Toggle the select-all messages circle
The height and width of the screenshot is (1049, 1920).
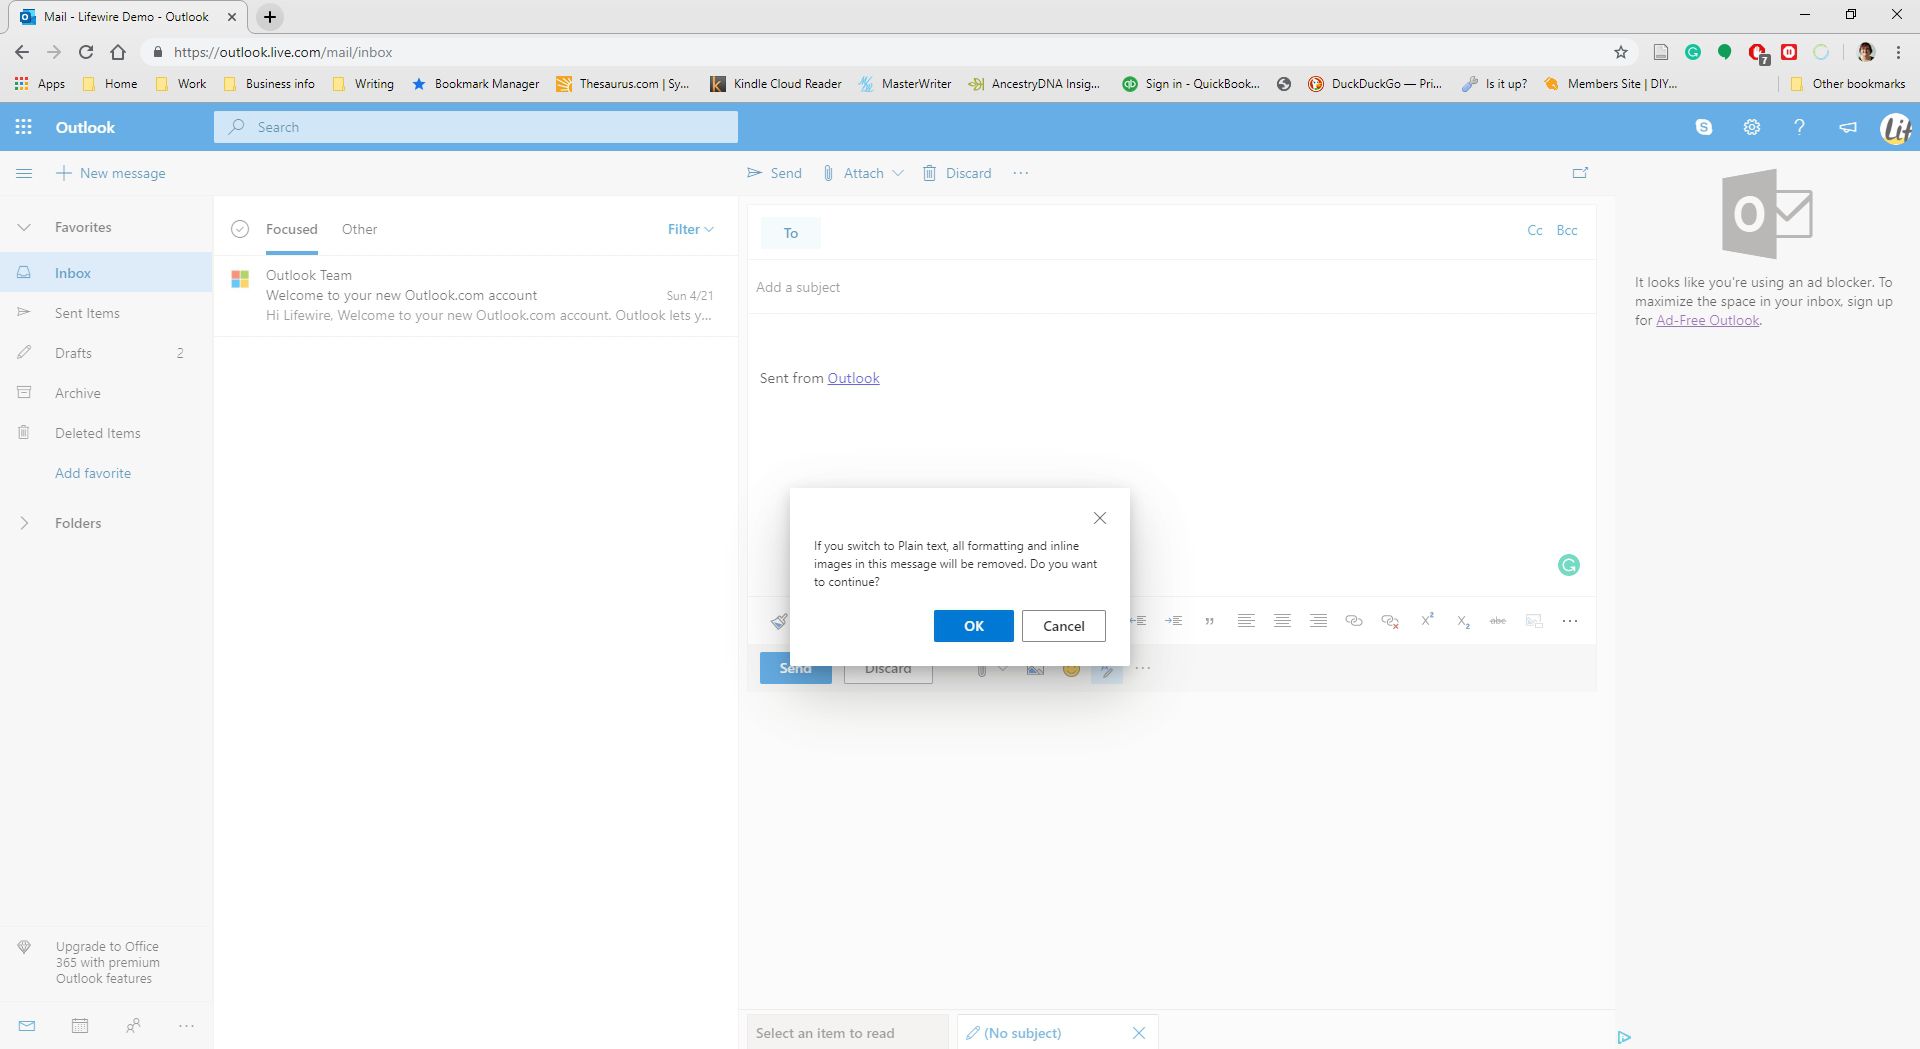click(x=239, y=229)
